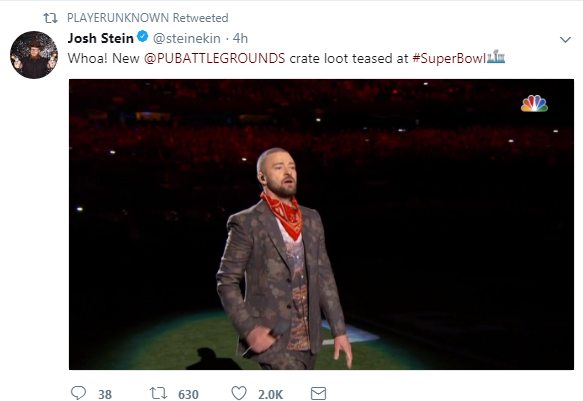This screenshot has height=401, width=583.
Task: Click the 38 replies count
Action: coord(105,394)
